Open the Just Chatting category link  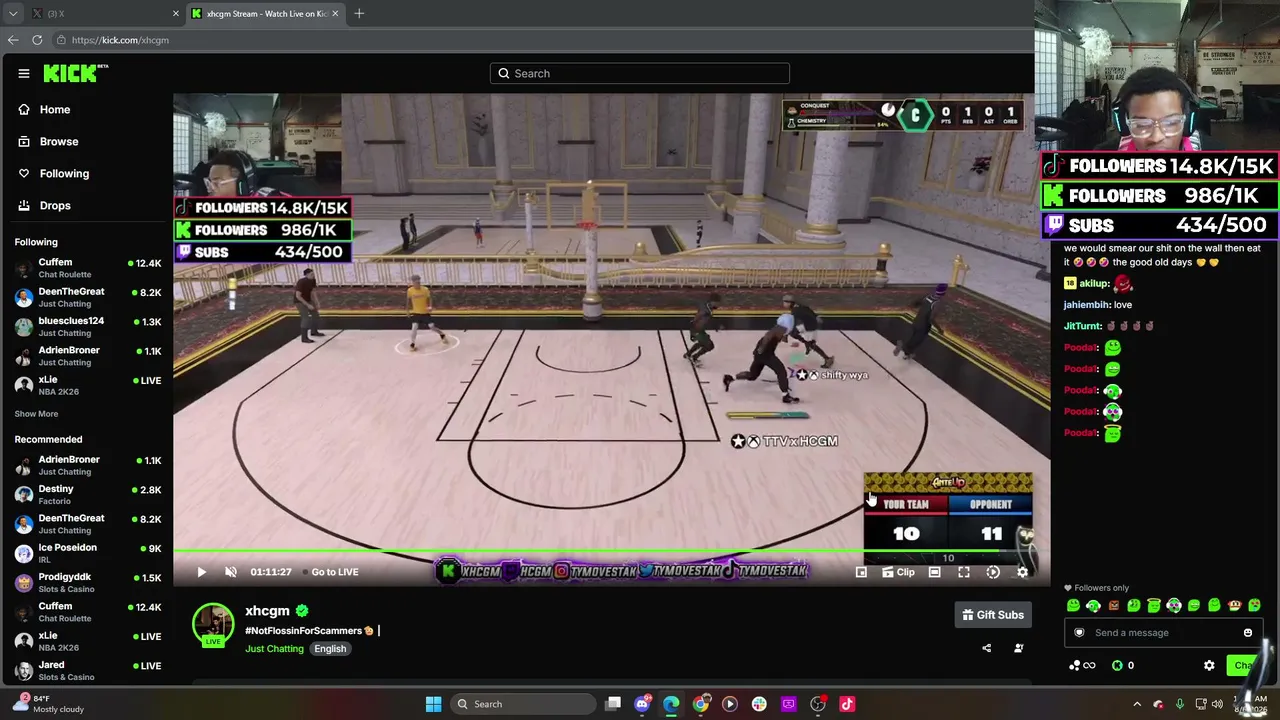click(x=274, y=649)
